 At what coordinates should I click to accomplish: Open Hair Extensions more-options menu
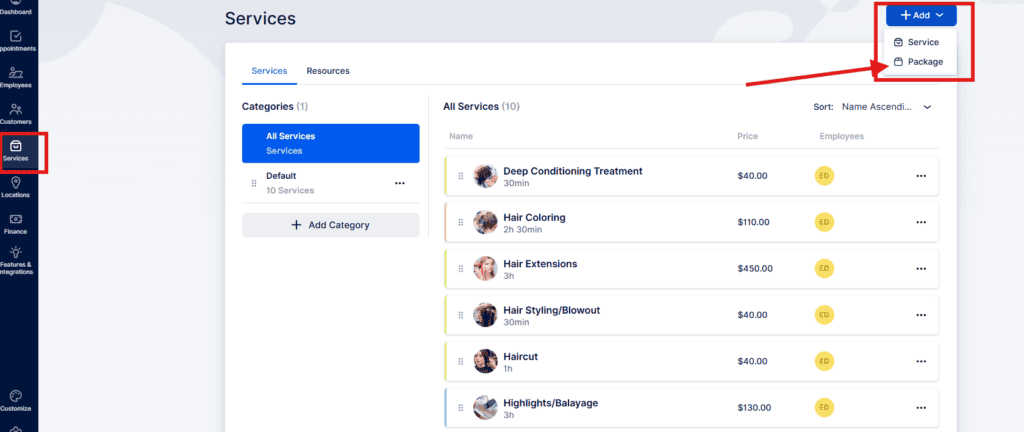(x=921, y=269)
